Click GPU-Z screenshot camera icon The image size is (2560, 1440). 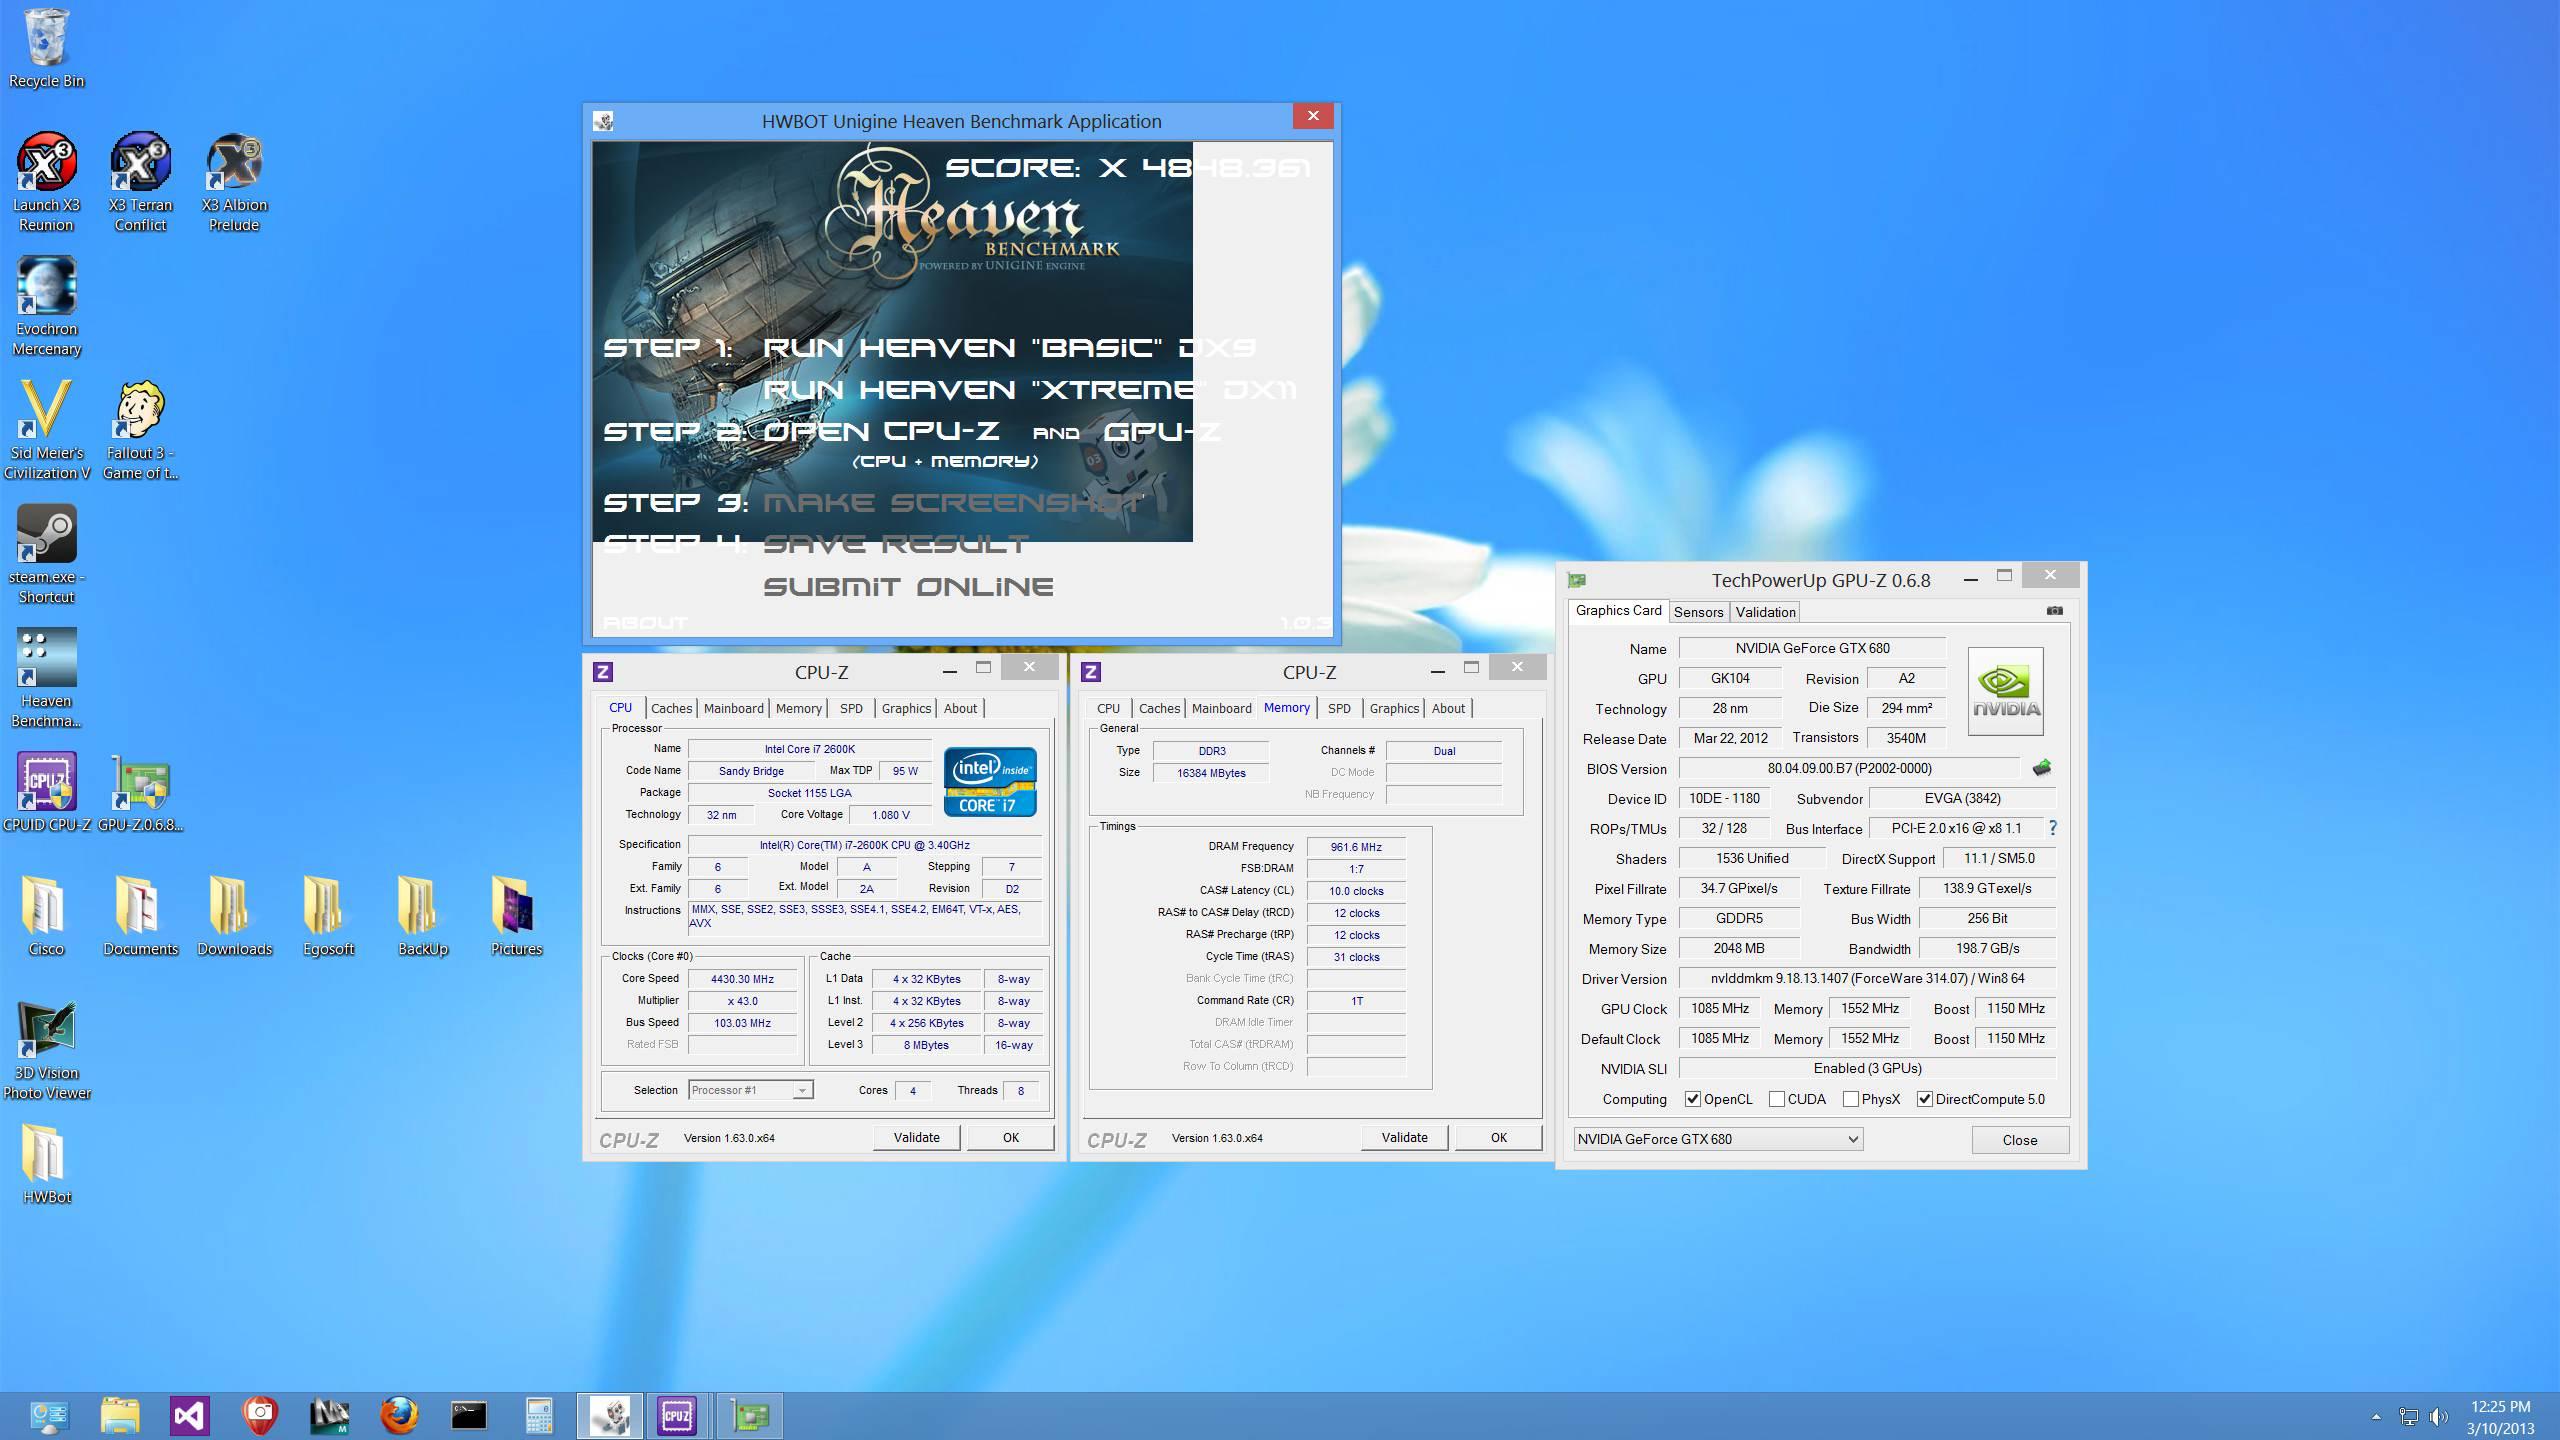click(x=2054, y=610)
